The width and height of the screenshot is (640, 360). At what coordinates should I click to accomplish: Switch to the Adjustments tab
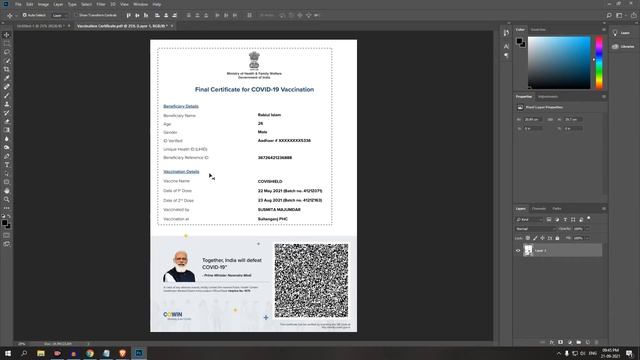coord(548,97)
